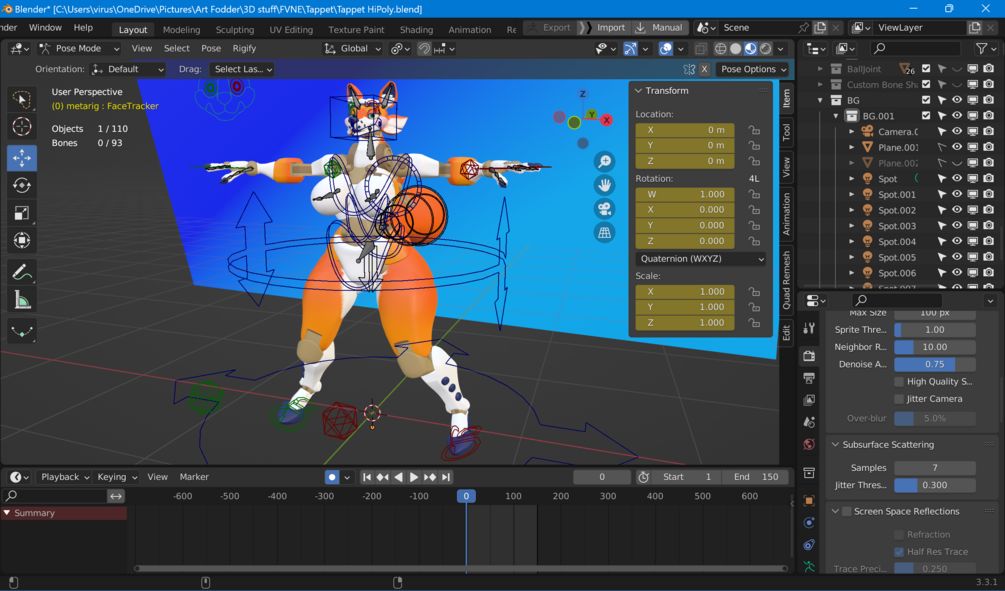Open the Output properties tab icon
Screen dimensions: 1005x591
[x=809, y=378]
